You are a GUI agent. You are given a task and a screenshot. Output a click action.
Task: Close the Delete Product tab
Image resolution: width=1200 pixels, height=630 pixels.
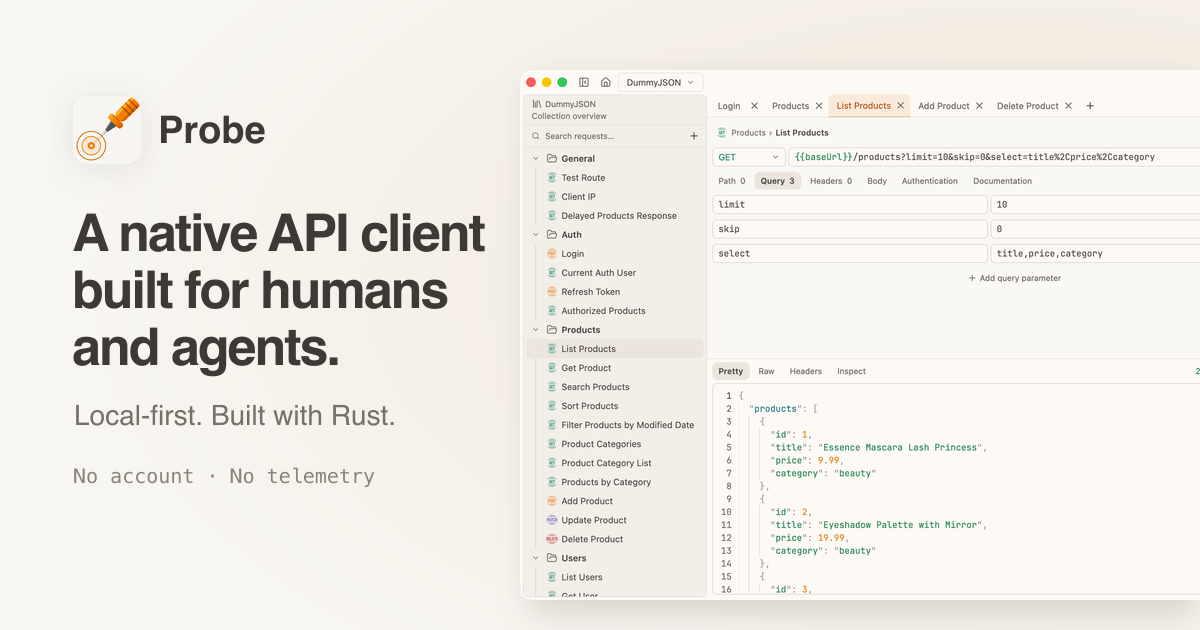click(x=1068, y=106)
